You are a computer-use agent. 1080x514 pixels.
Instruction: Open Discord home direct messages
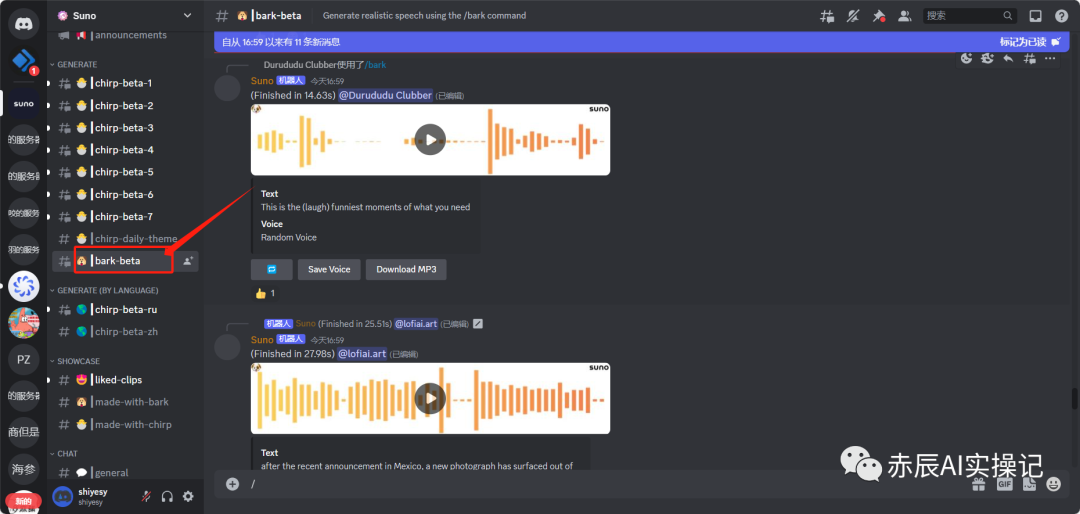[23, 24]
